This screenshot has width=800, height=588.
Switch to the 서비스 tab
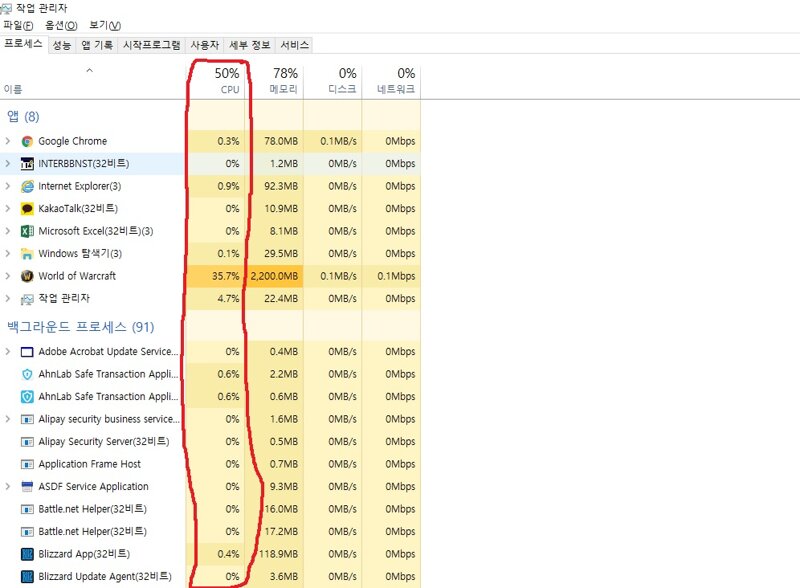(x=294, y=45)
